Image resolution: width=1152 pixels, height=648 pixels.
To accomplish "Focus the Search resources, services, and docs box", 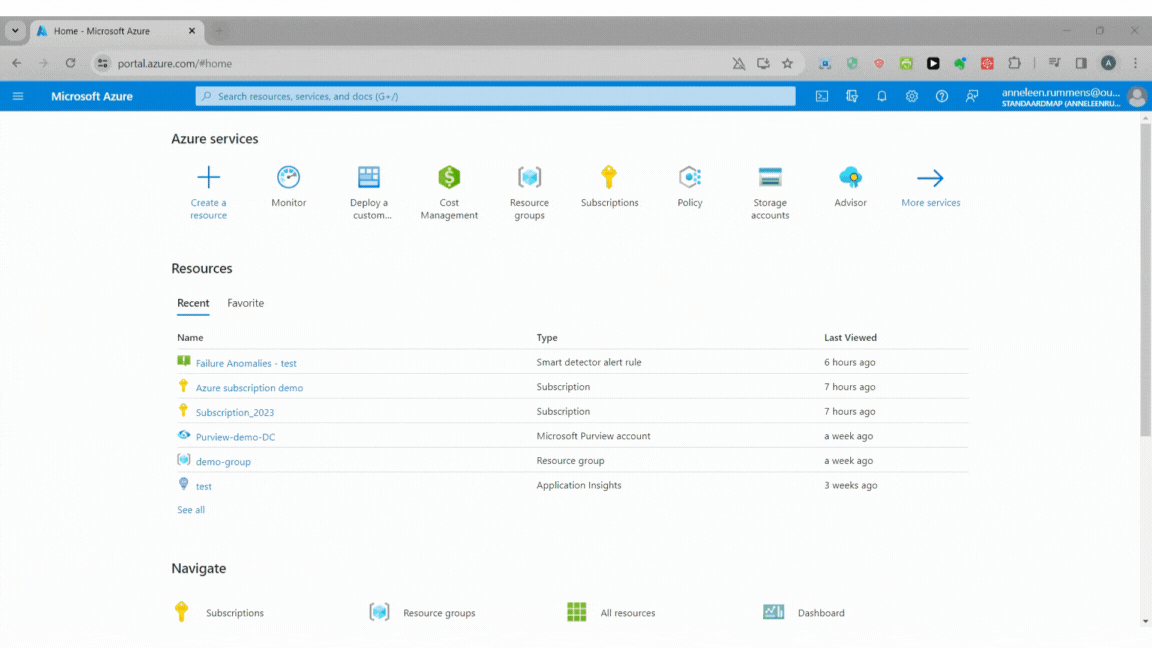I will tap(495, 96).
